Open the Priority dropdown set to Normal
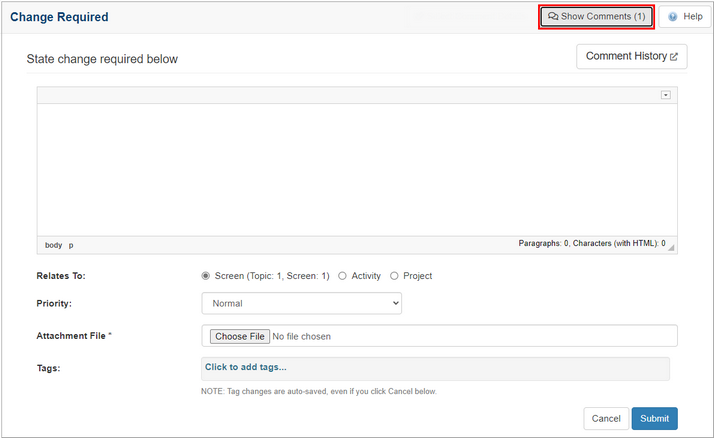Screen dimensions: 714x438 [x=301, y=303]
